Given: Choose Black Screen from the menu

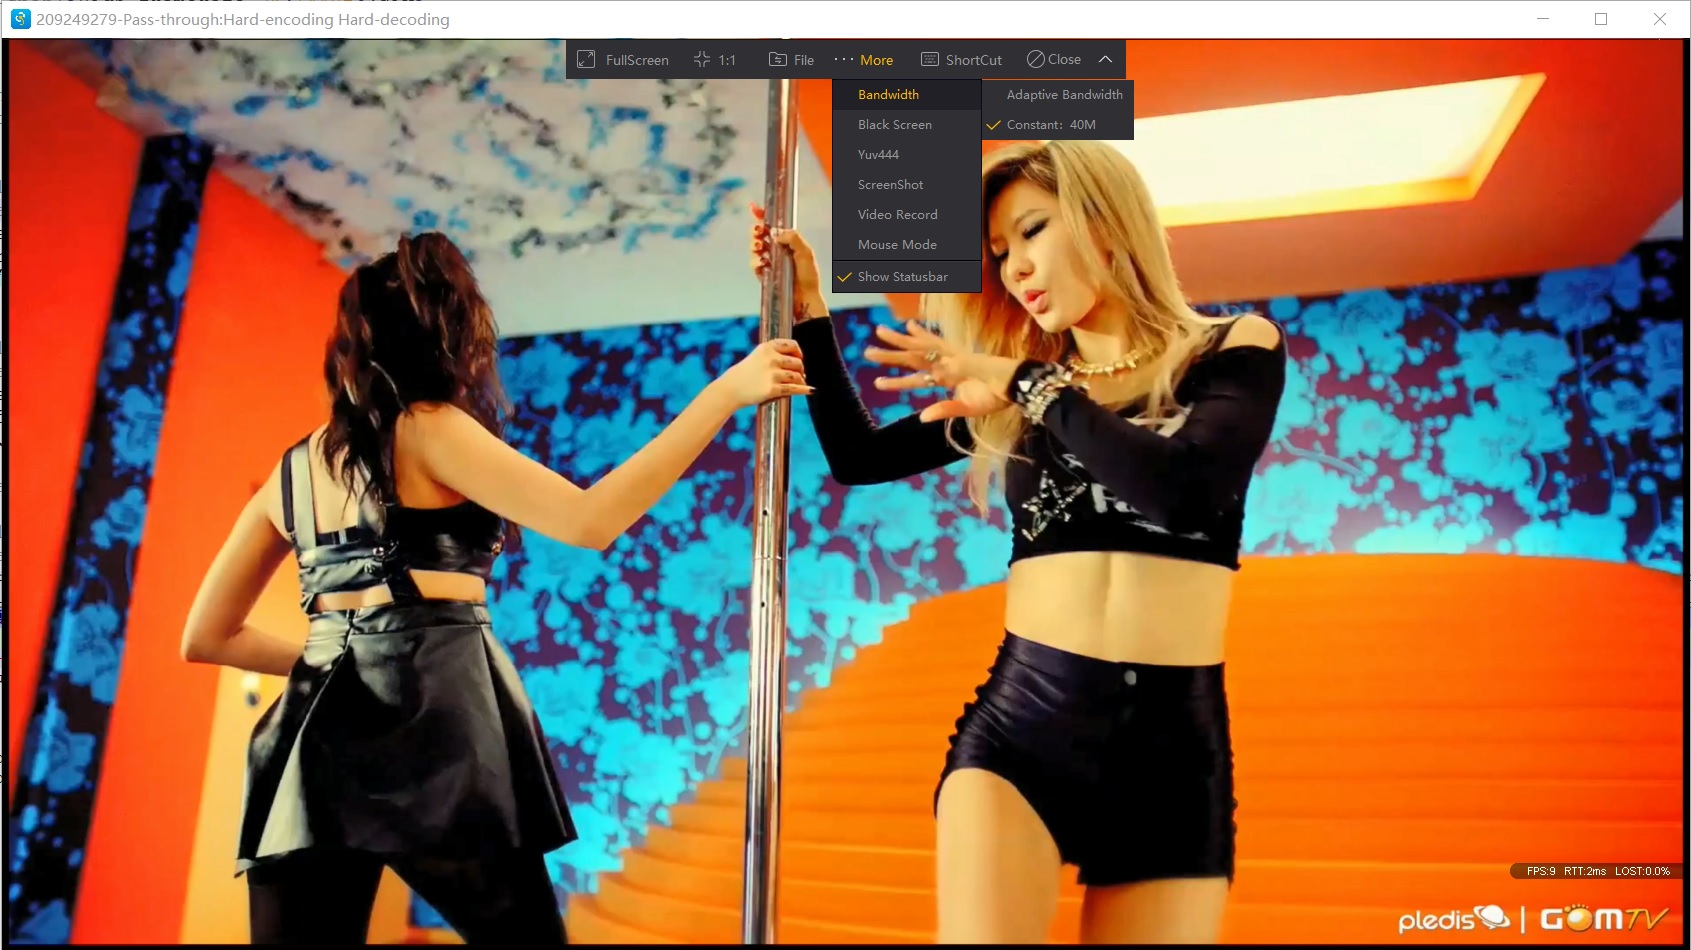Looking at the screenshot, I should (894, 125).
